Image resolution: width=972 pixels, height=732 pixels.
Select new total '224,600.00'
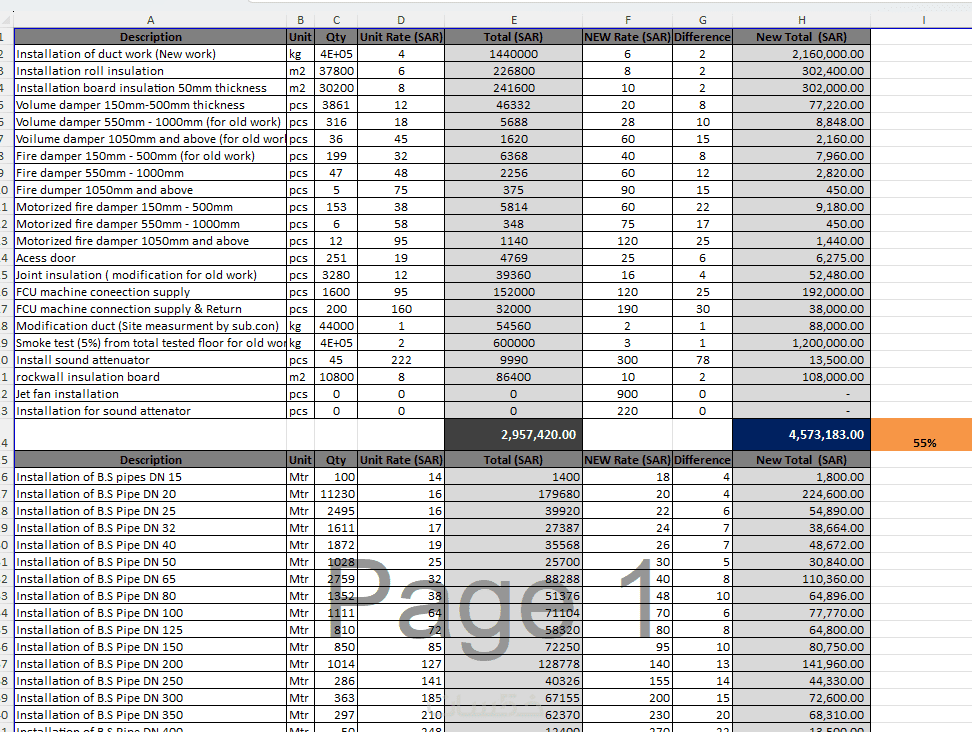[x=802, y=494]
